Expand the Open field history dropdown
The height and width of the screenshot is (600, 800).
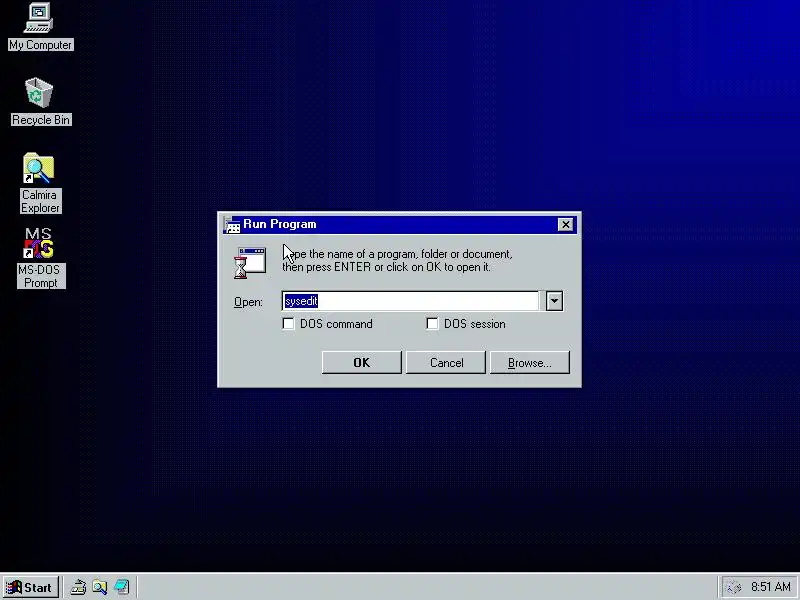coord(555,301)
